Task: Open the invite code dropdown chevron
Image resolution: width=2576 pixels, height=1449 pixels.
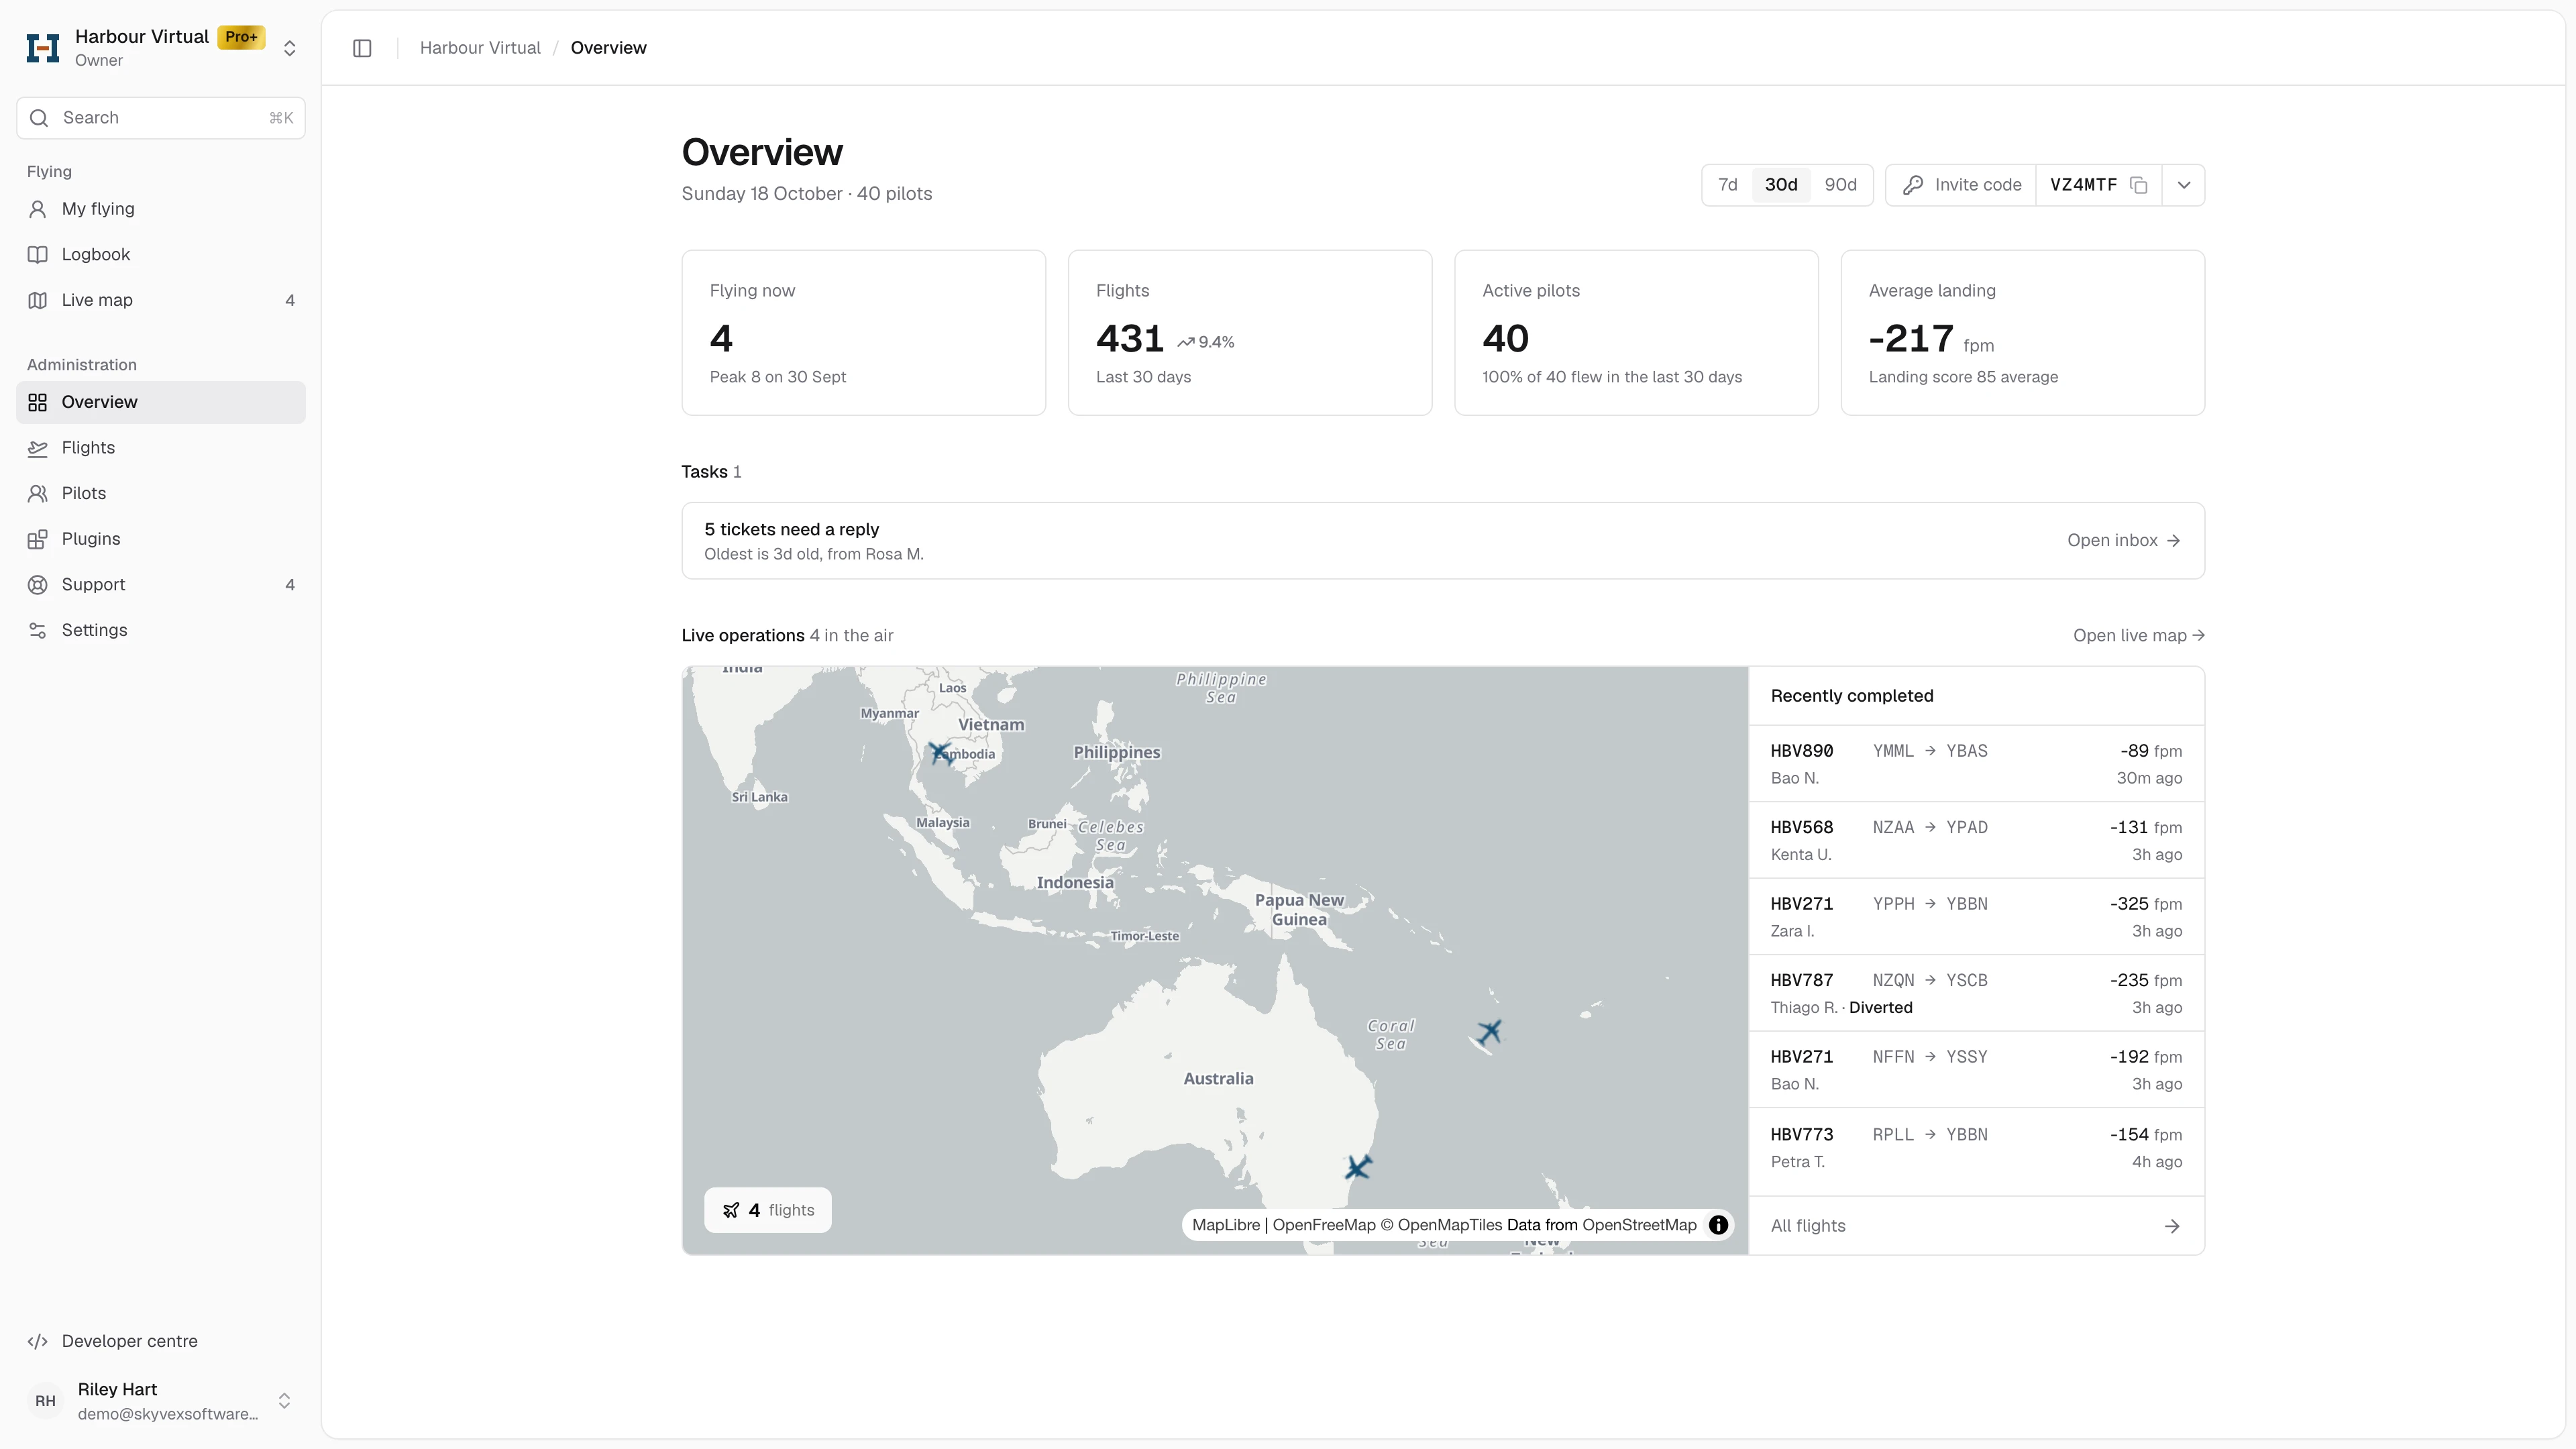Action: (2184, 185)
